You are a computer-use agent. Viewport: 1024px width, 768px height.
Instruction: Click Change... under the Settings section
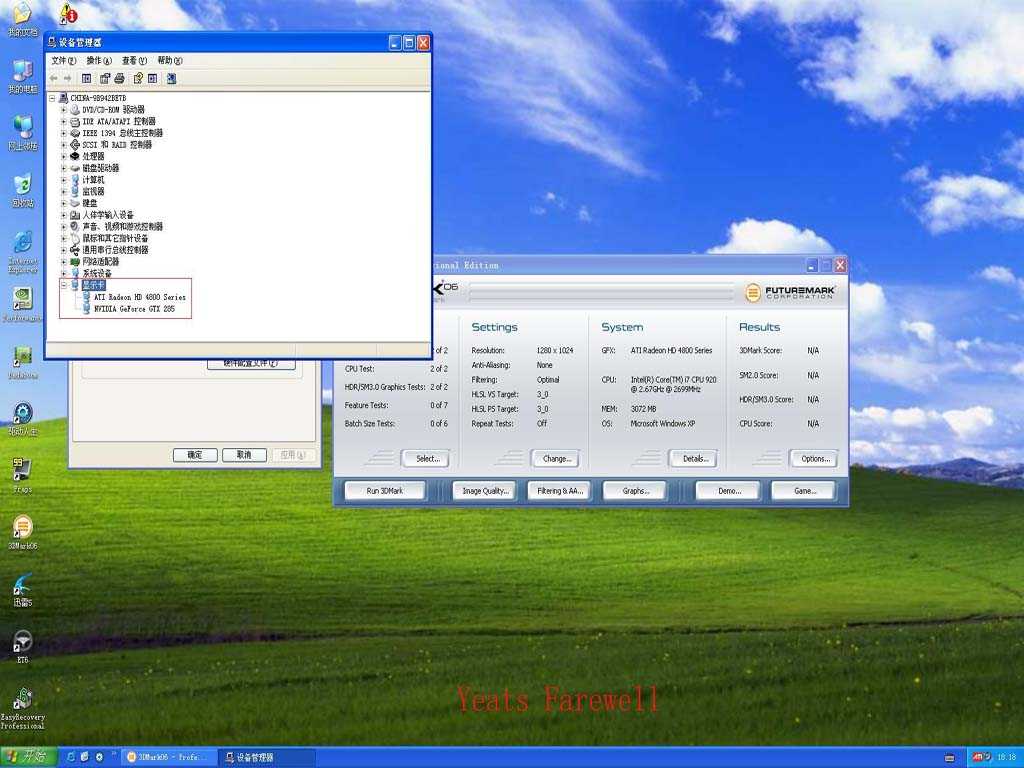tap(556, 458)
